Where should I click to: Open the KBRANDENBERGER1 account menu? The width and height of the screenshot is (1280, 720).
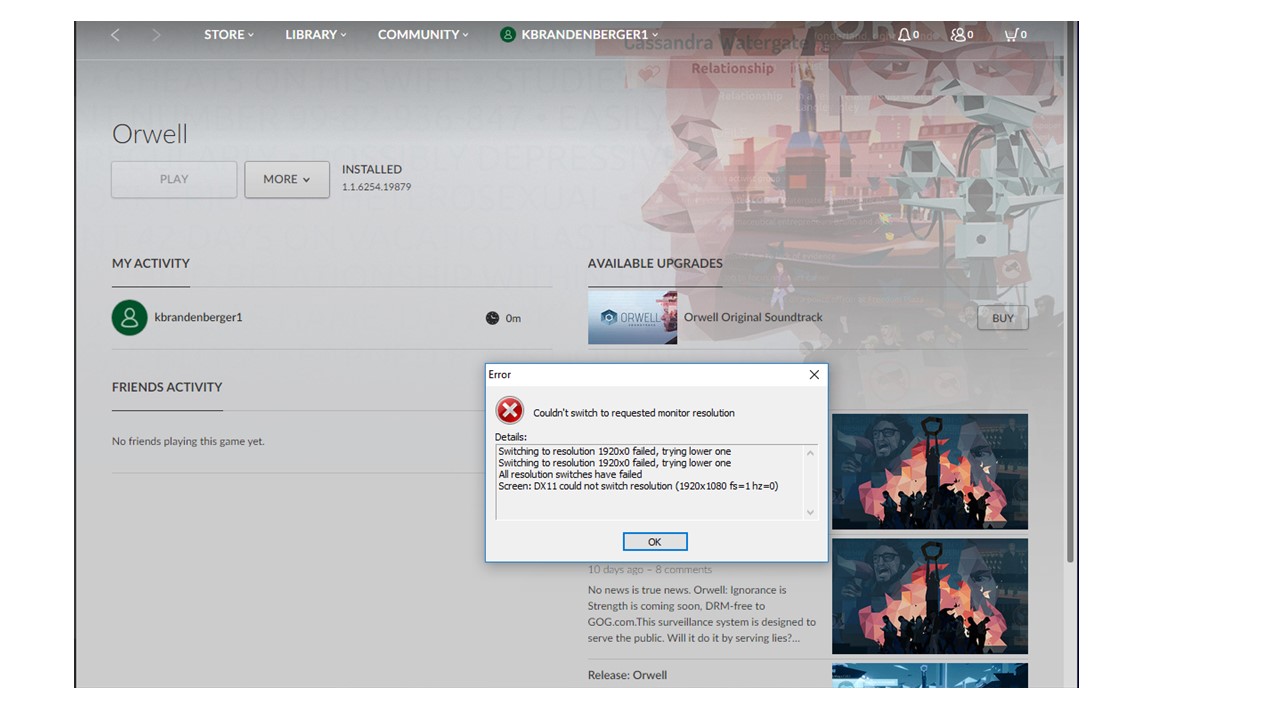pos(590,35)
